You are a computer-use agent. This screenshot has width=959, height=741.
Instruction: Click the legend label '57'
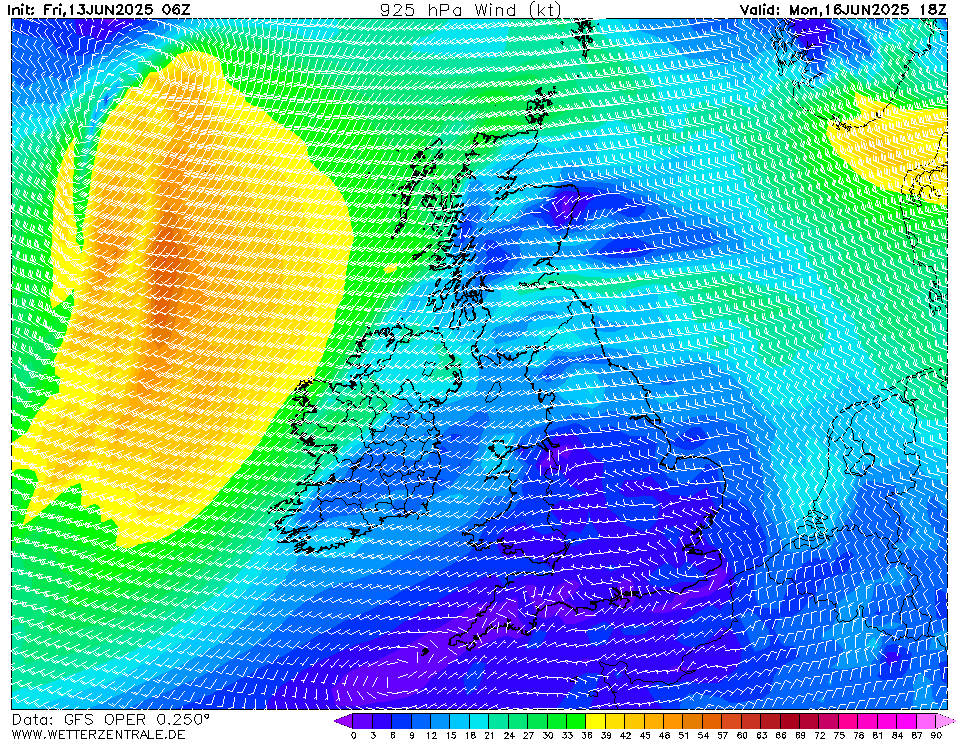click(722, 735)
